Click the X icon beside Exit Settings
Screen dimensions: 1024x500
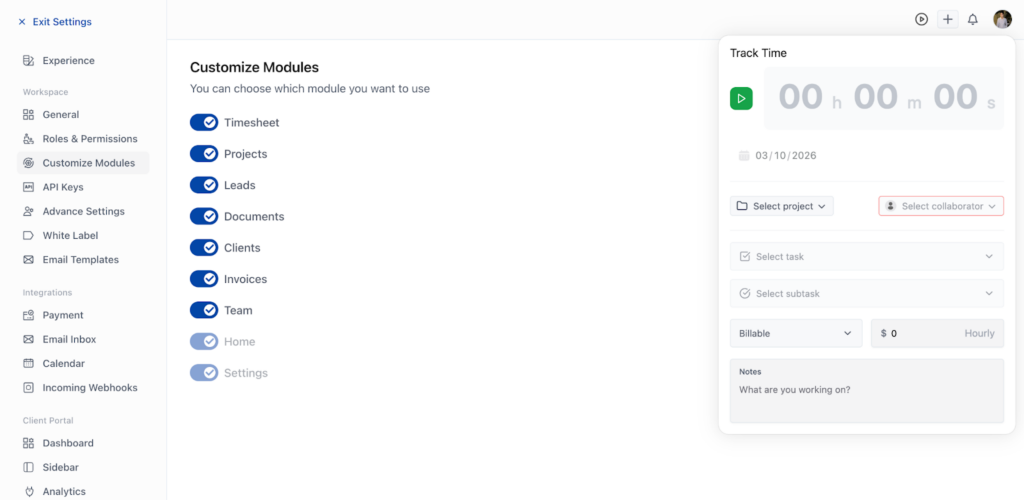pyautogui.click(x=22, y=22)
